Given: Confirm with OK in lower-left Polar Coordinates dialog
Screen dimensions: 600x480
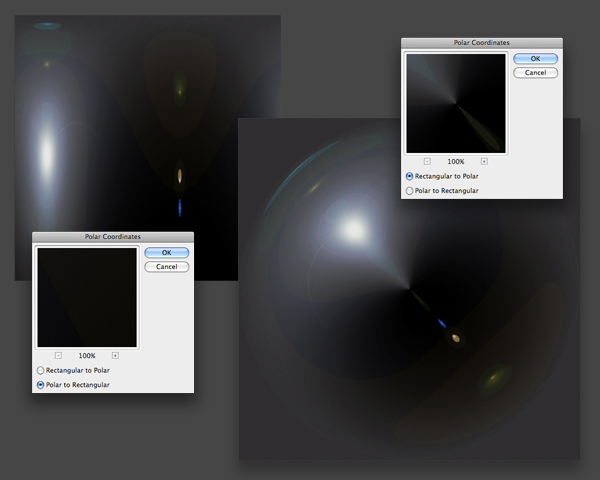Looking at the screenshot, I should [x=166, y=253].
